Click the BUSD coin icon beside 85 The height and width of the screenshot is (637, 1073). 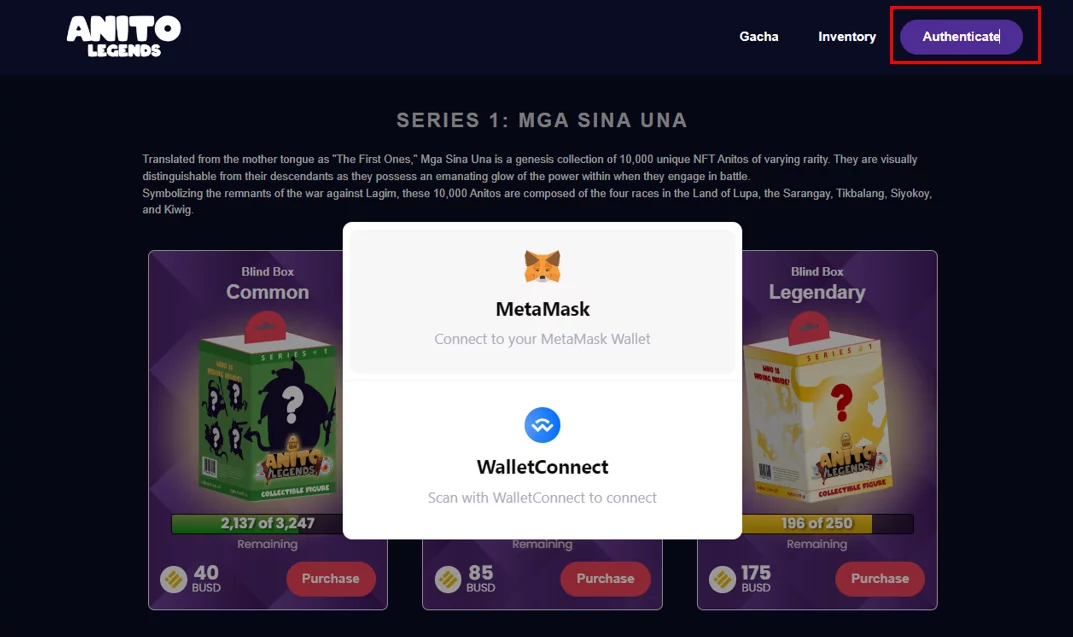point(448,579)
